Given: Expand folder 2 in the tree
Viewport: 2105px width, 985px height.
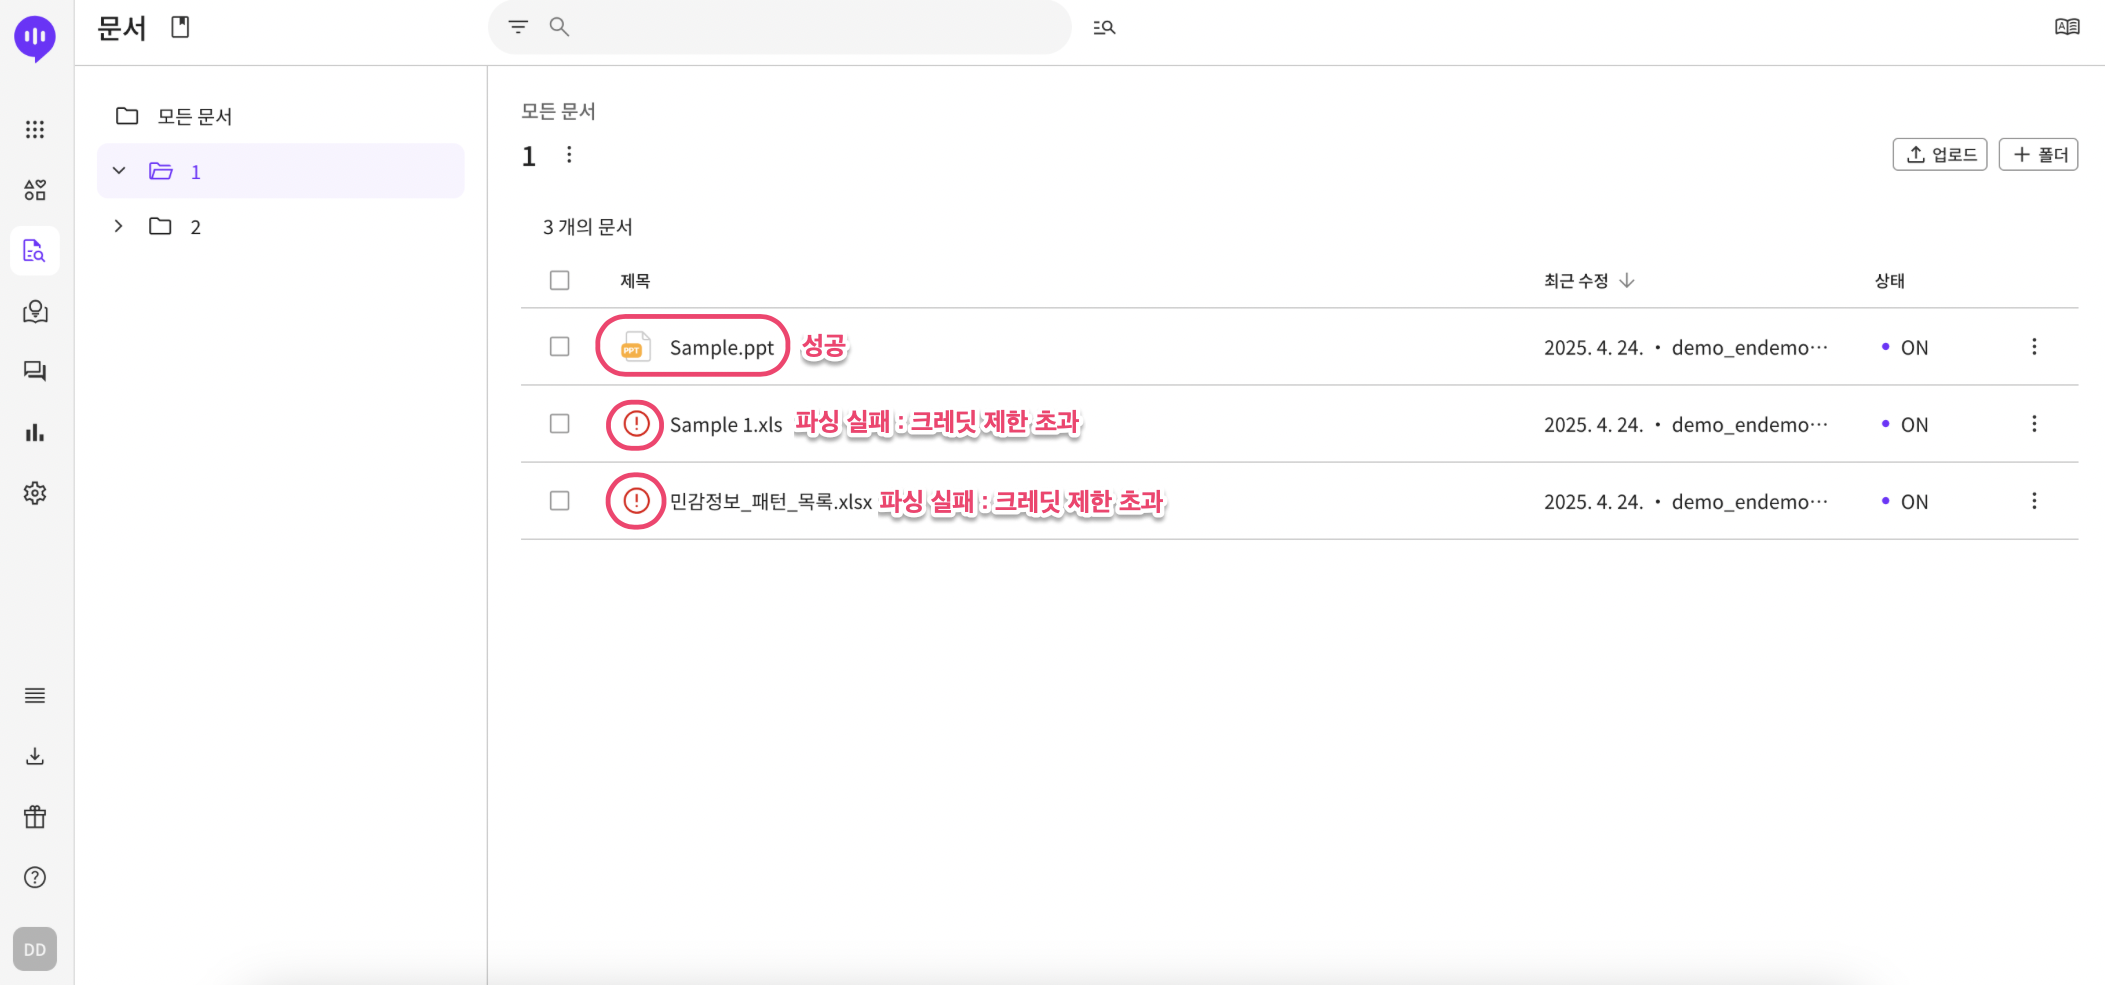Looking at the screenshot, I should (x=119, y=226).
